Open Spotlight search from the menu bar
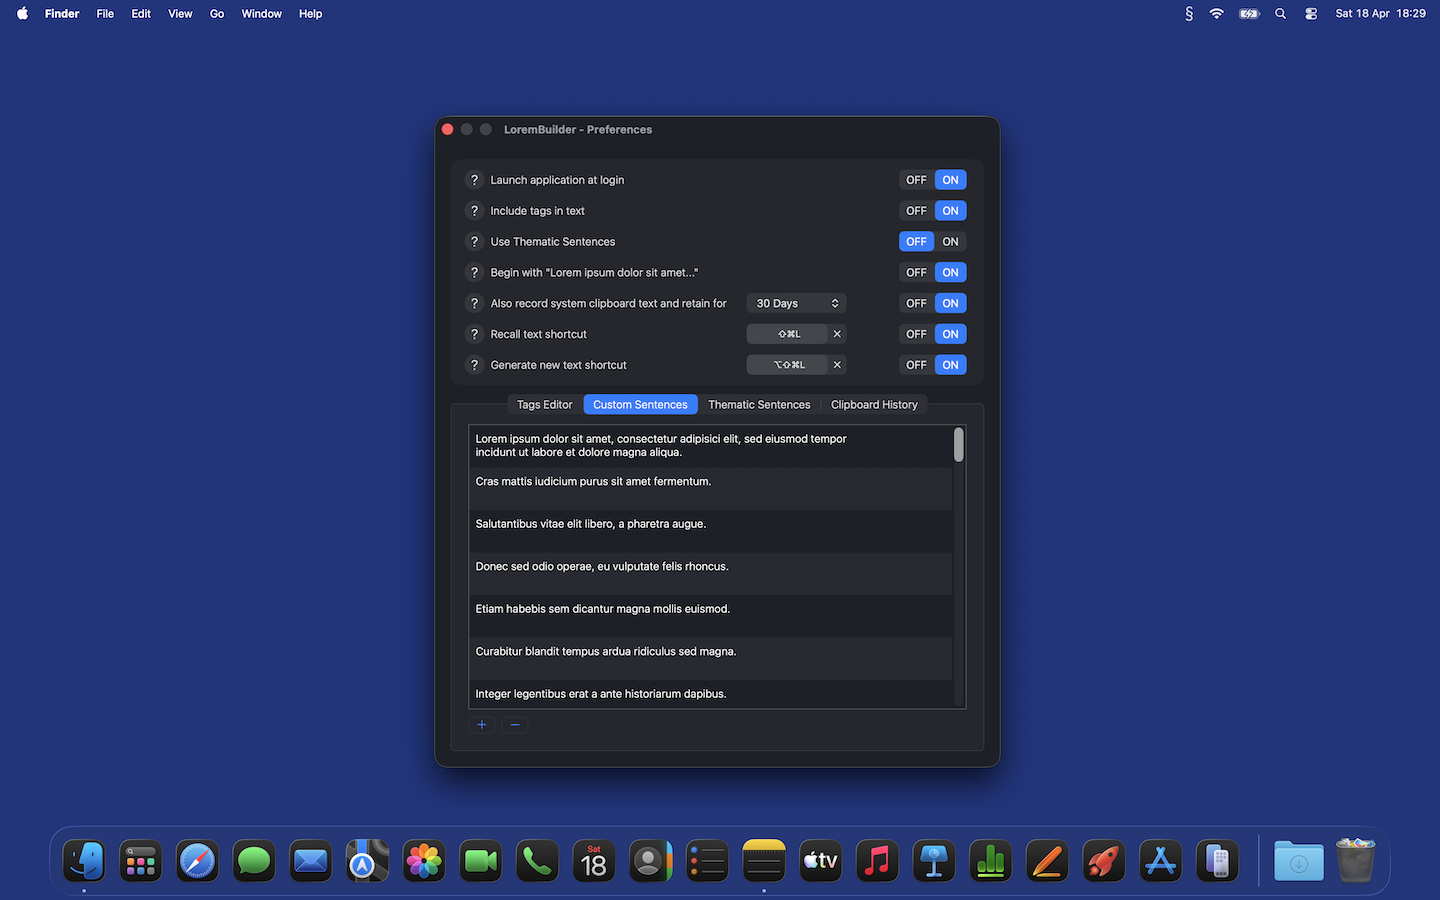The image size is (1440, 900). coord(1280,13)
